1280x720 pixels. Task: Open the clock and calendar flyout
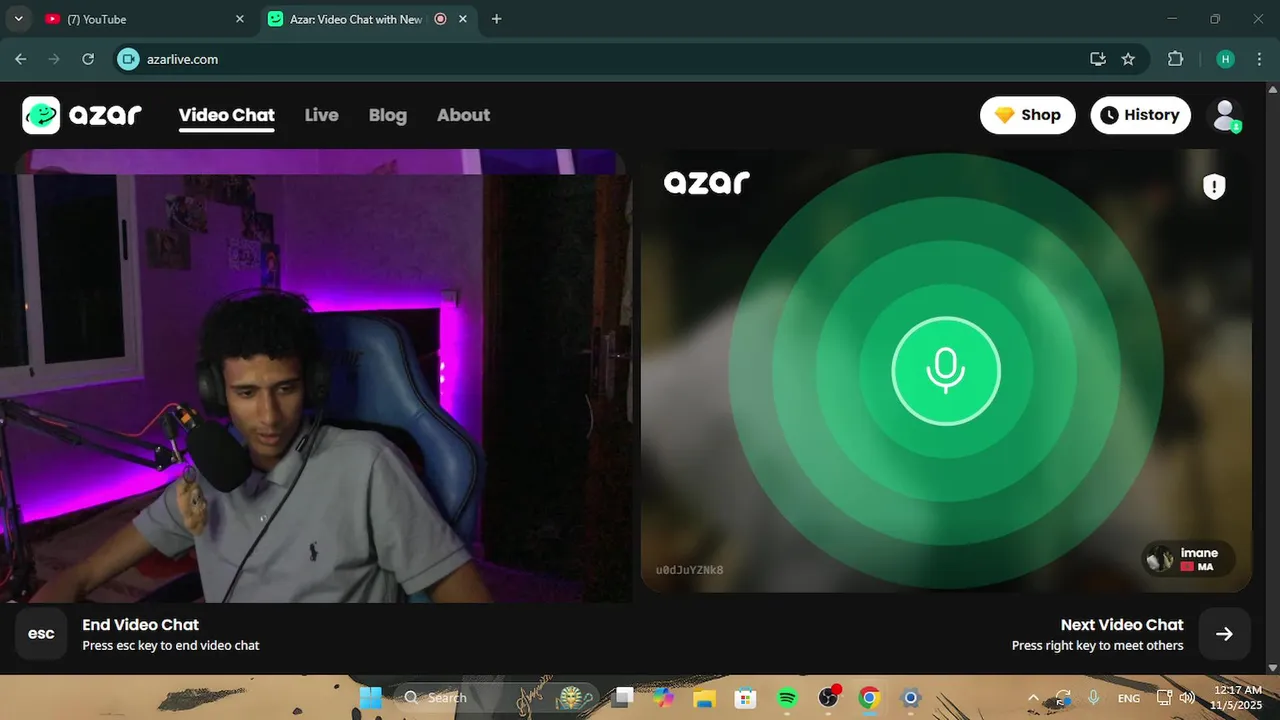tap(1237, 698)
